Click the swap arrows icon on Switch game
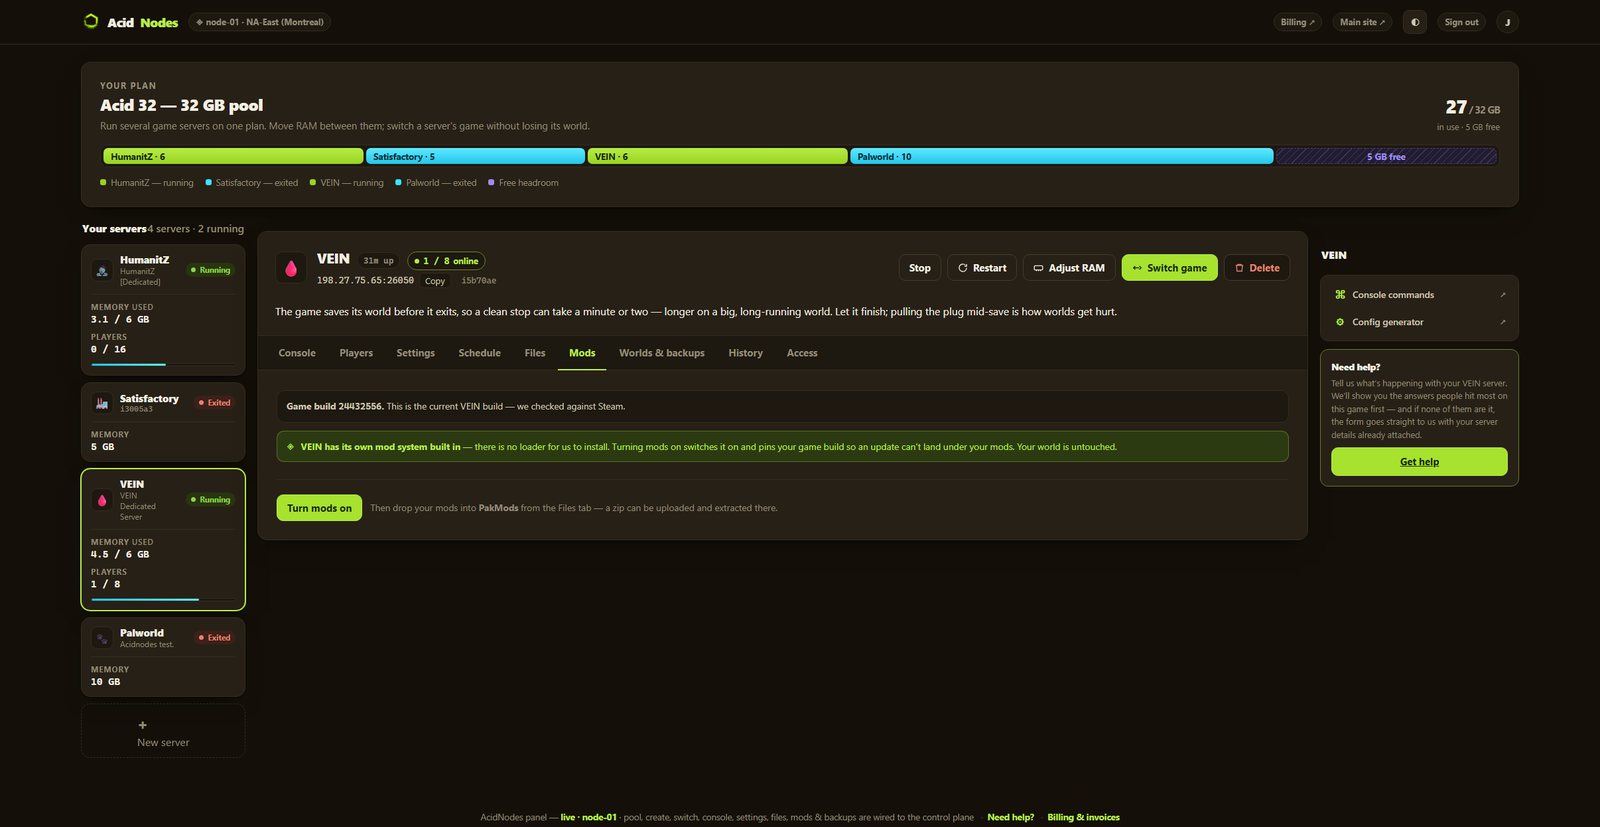The width and height of the screenshot is (1600, 827). coord(1137,268)
